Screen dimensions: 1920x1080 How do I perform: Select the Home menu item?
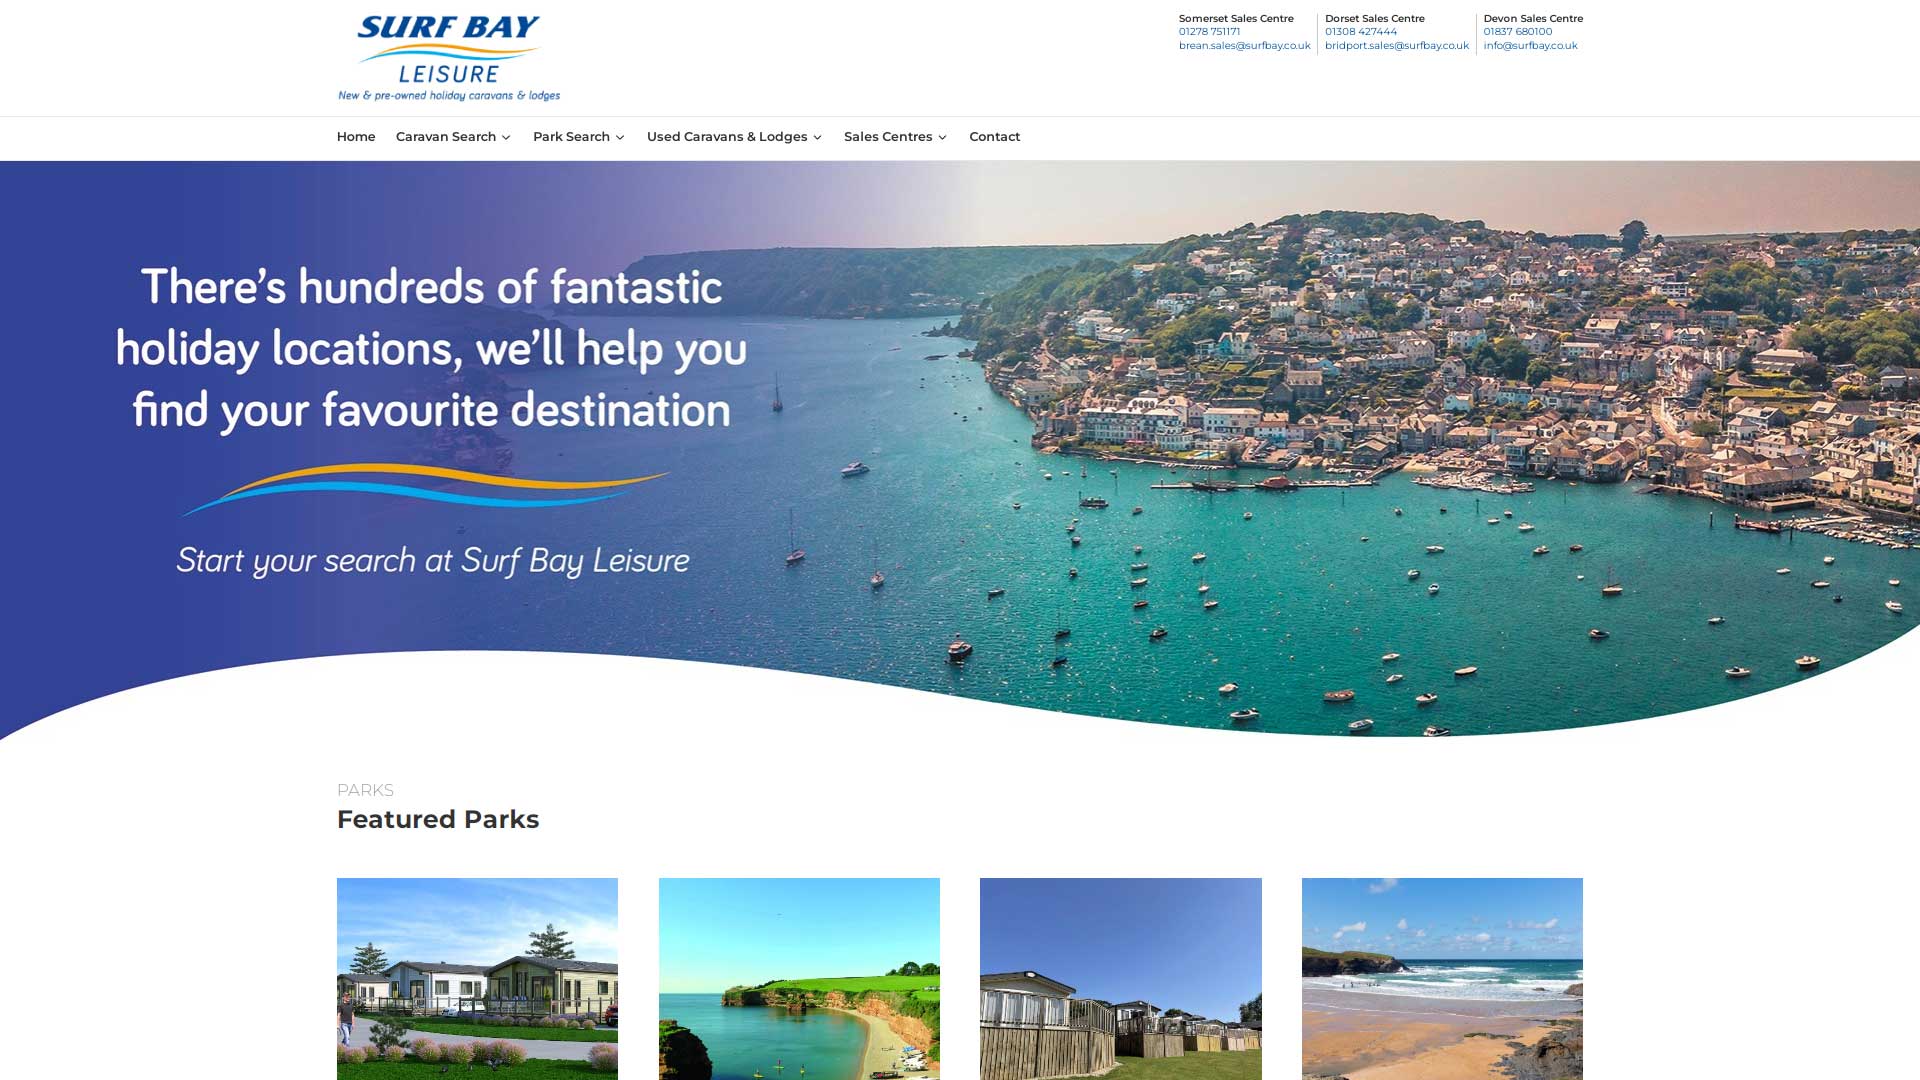pyautogui.click(x=356, y=136)
